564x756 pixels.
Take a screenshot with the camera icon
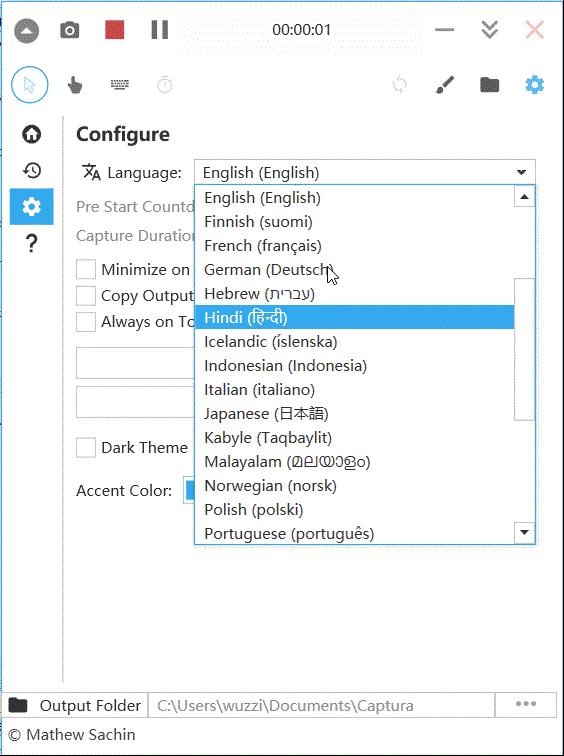pos(69,30)
